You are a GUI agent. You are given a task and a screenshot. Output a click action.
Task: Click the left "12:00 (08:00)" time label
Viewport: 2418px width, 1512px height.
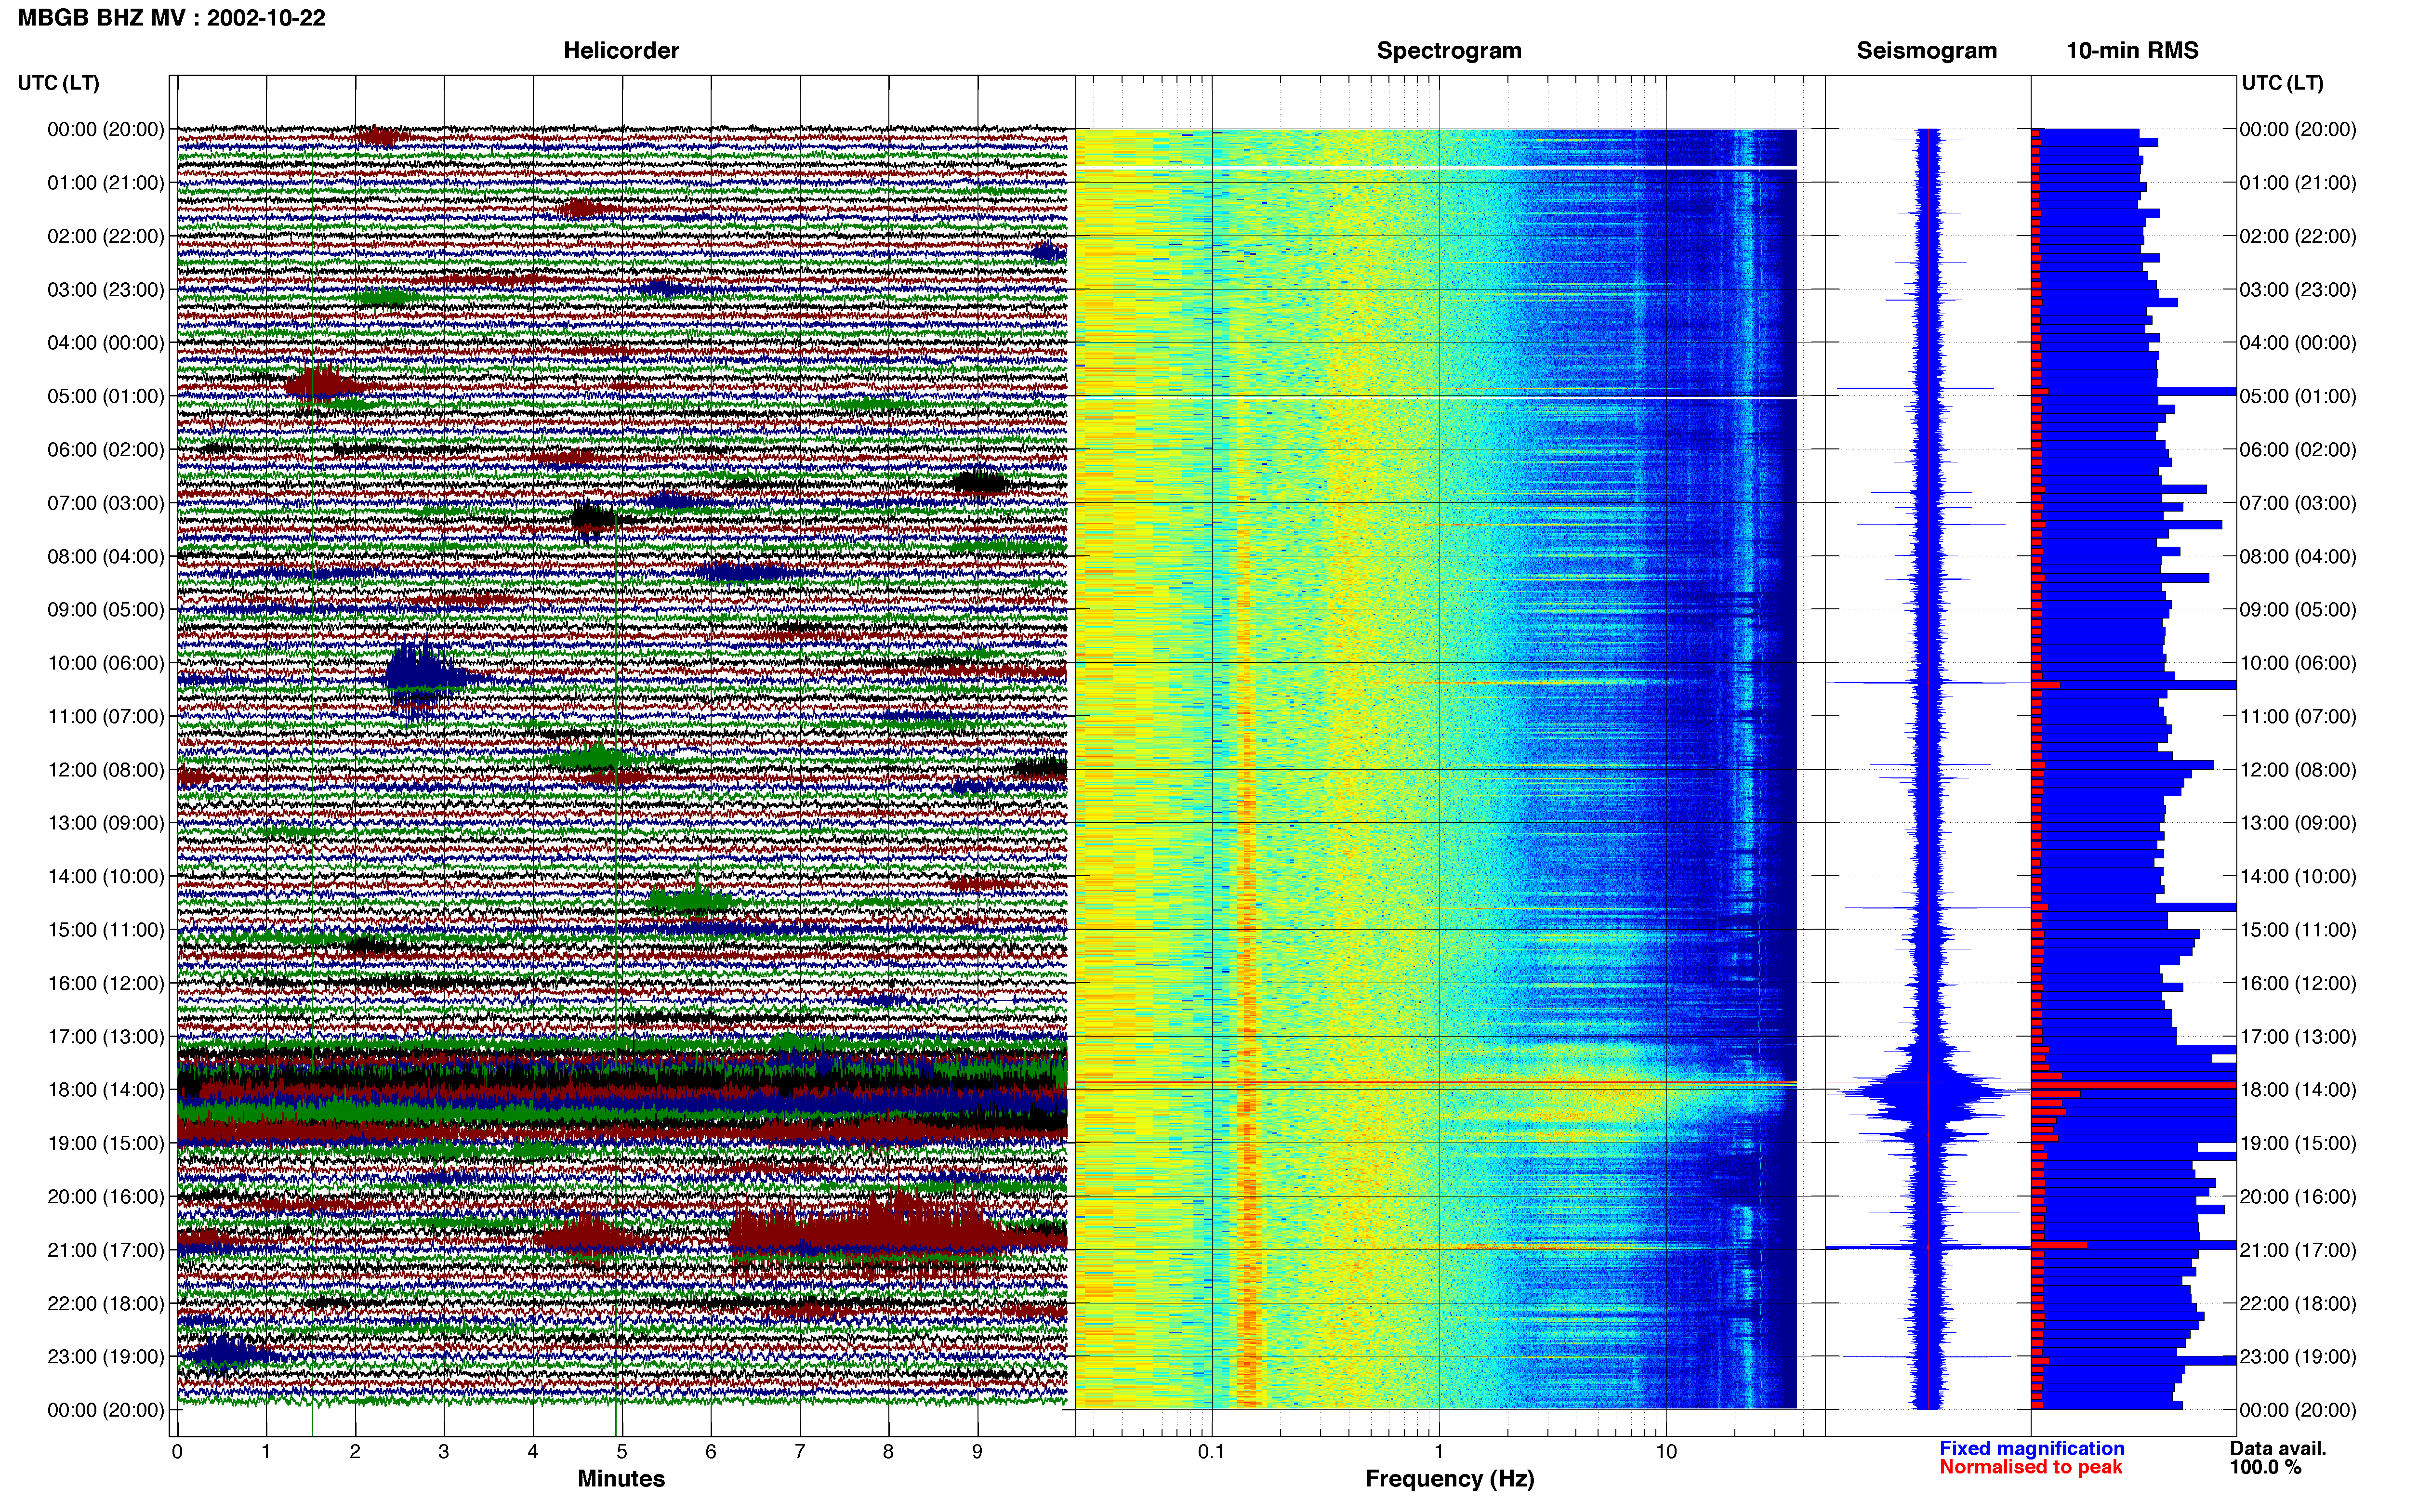(106, 770)
